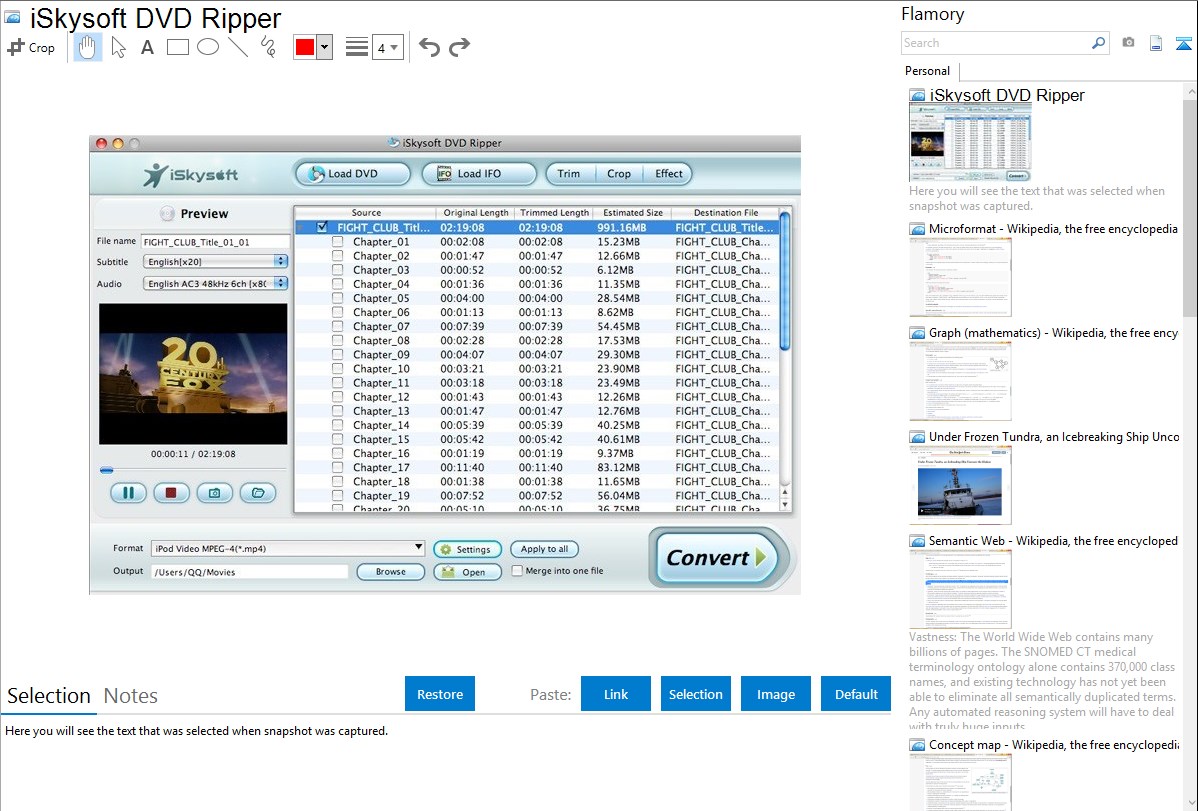Pause the preview playback
This screenshot has height=811, width=1198.
tap(128, 493)
